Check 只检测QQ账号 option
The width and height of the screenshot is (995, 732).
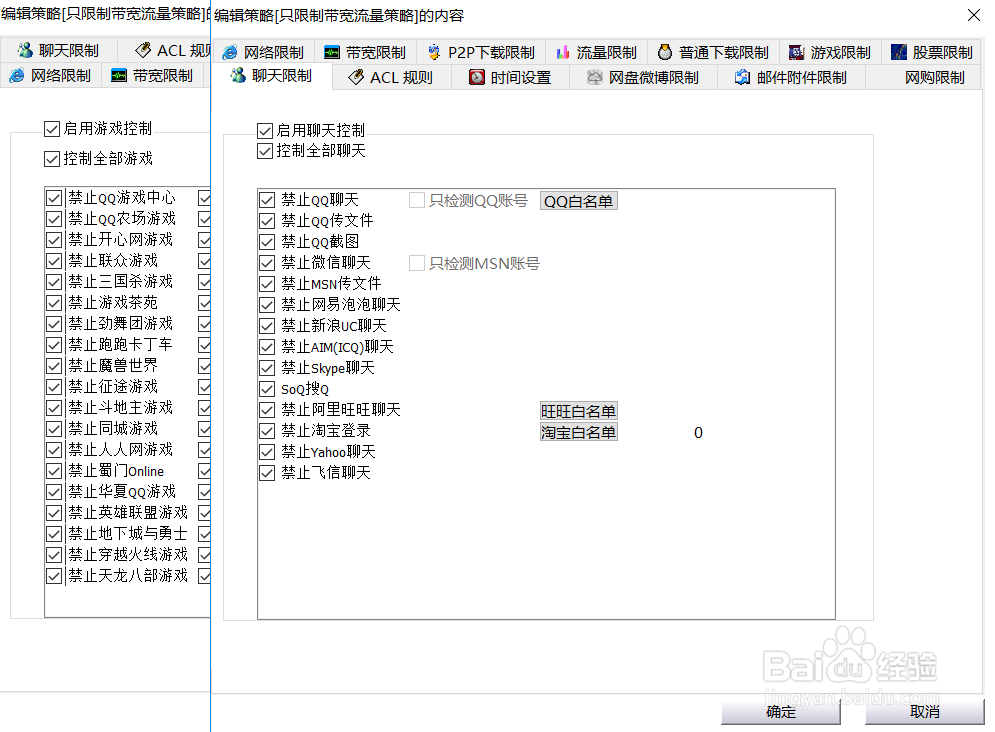point(417,200)
